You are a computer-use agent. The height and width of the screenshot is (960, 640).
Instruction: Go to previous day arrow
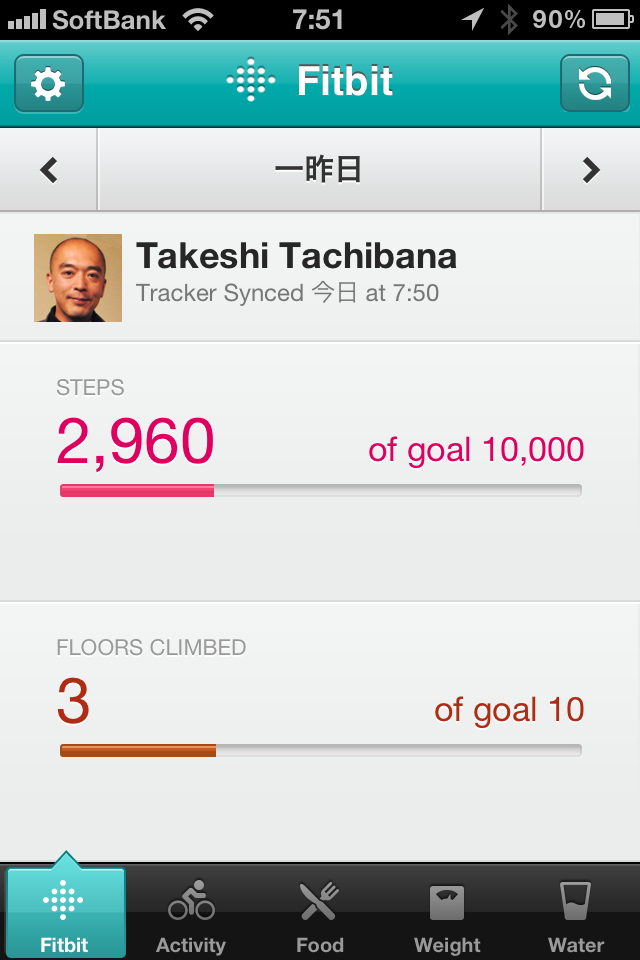click(x=49, y=171)
